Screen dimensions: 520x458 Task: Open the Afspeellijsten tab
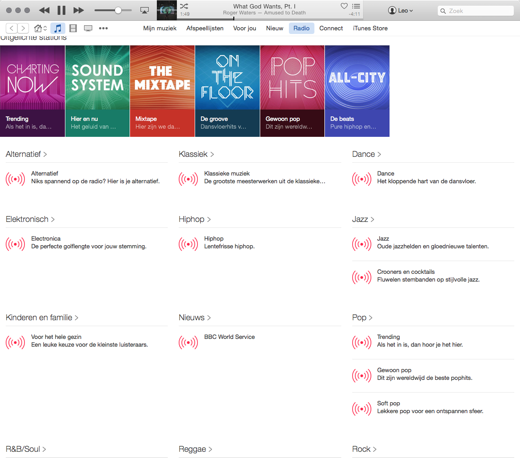205,28
